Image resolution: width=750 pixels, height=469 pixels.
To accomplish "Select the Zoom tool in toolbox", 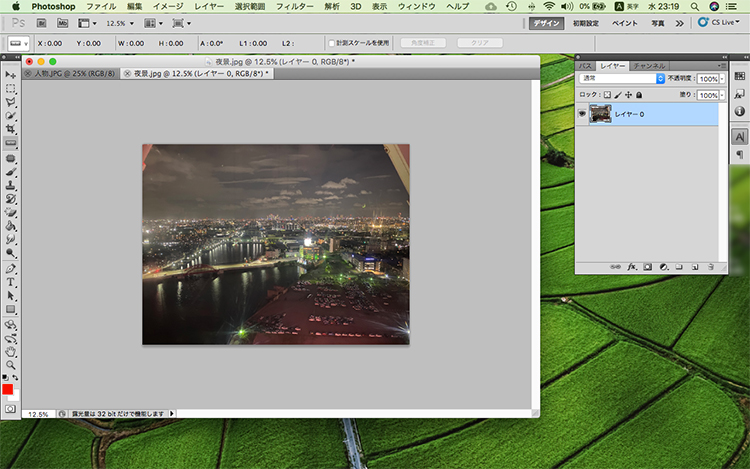I will point(11,365).
